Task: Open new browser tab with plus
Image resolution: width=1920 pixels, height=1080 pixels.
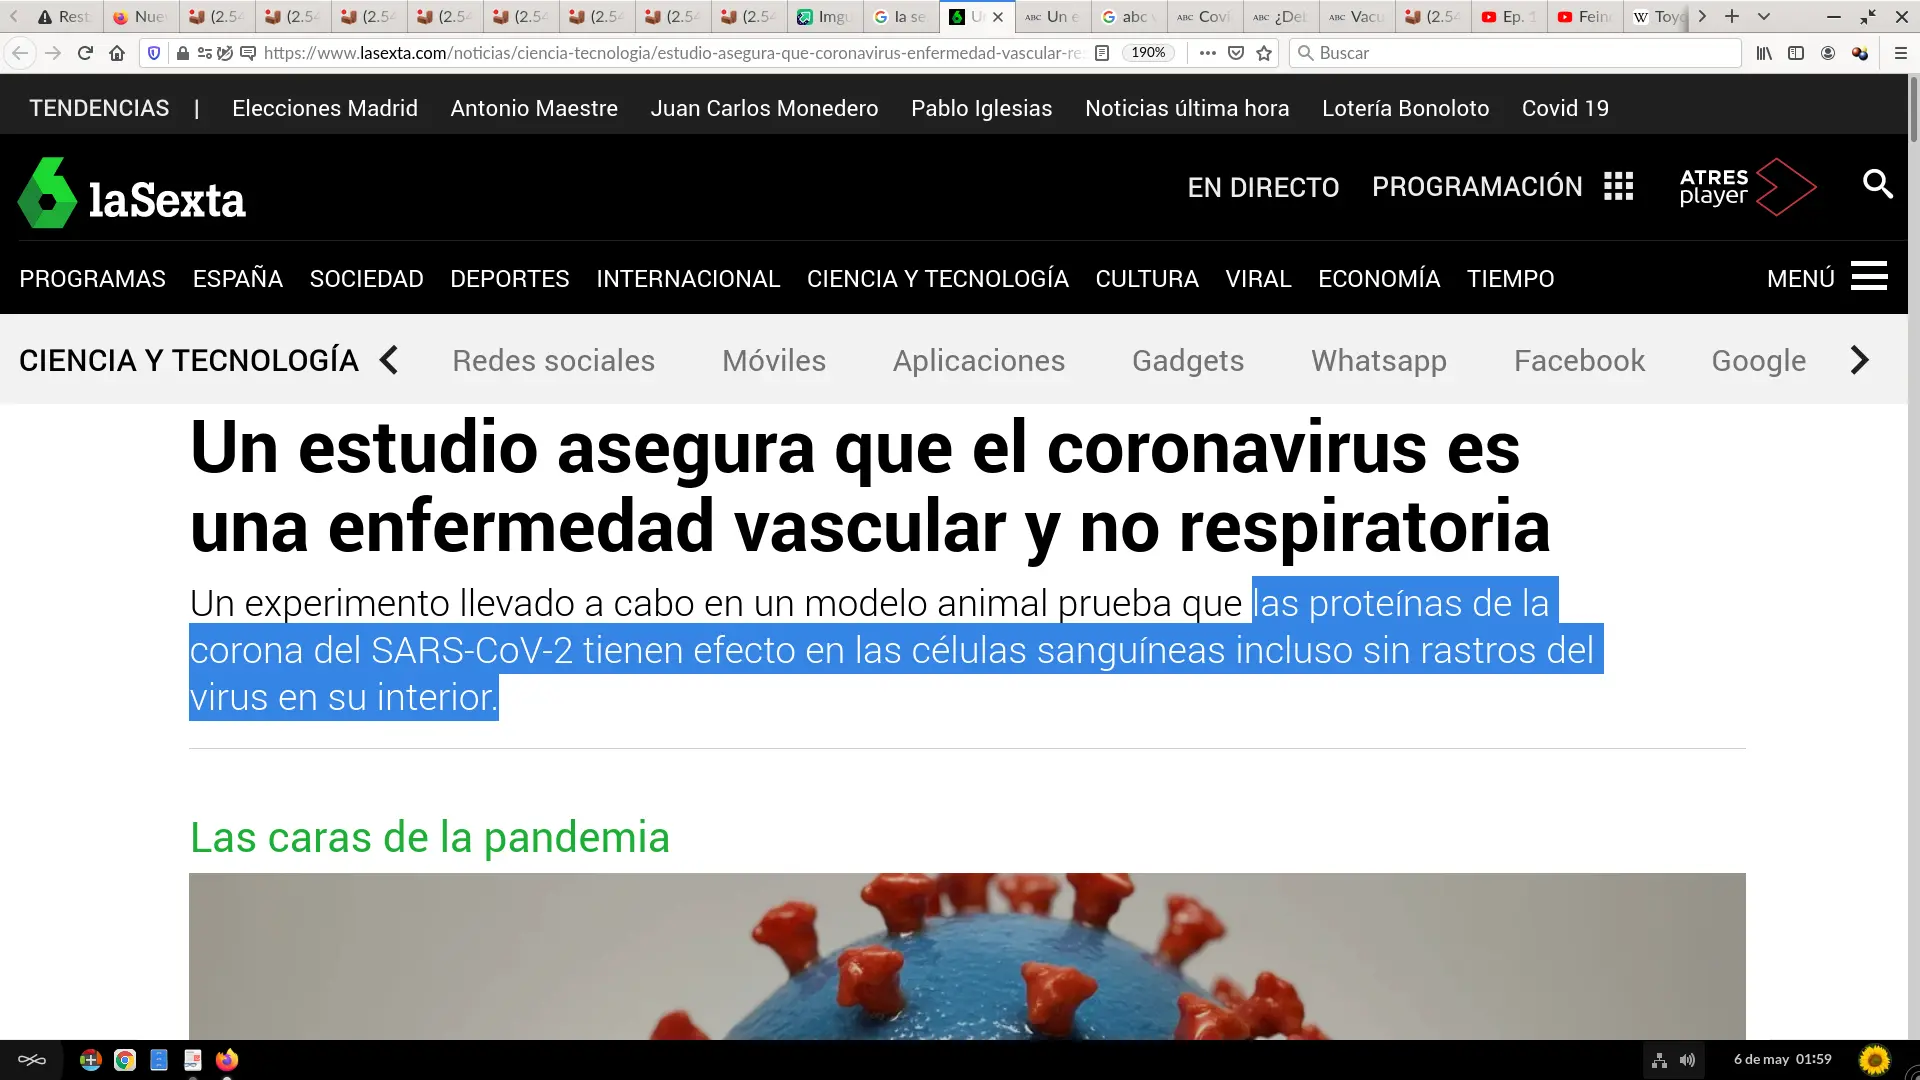Action: coord(1732,16)
